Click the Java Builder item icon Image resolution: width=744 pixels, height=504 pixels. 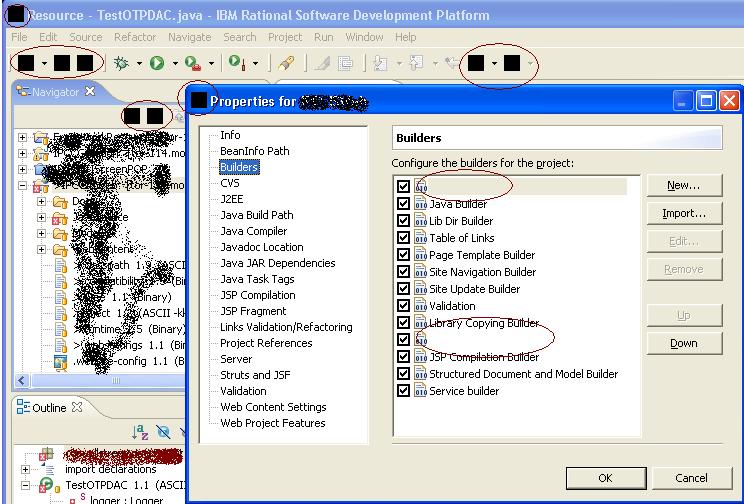tap(420, 204)
